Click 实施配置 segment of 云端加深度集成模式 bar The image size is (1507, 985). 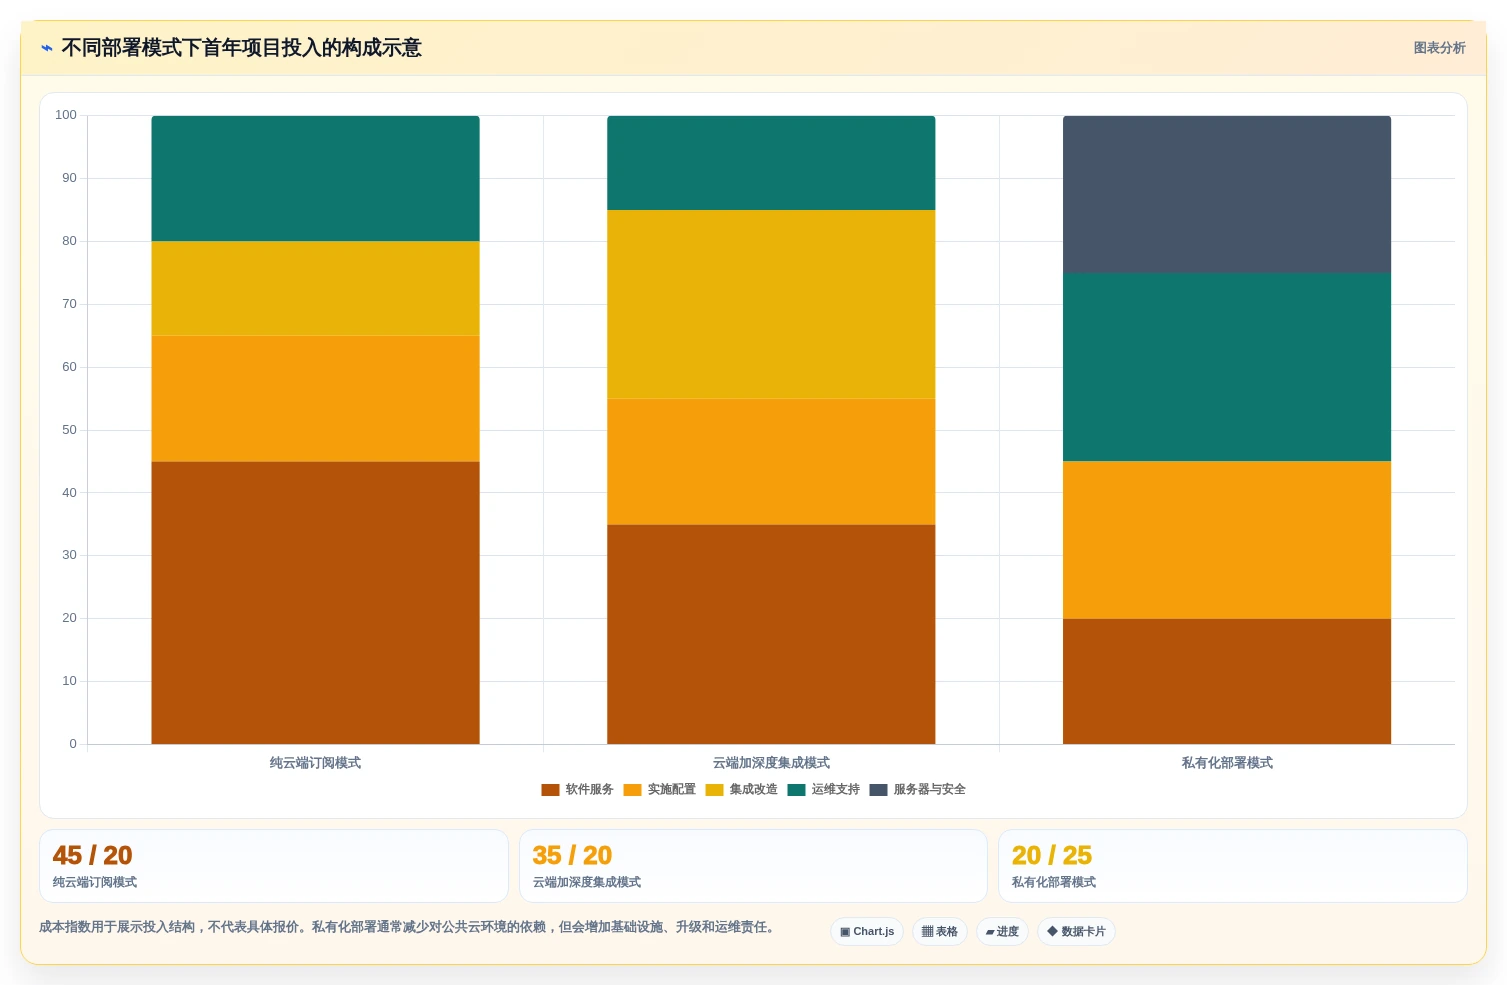pyautogui.click(x=771, y=462)
